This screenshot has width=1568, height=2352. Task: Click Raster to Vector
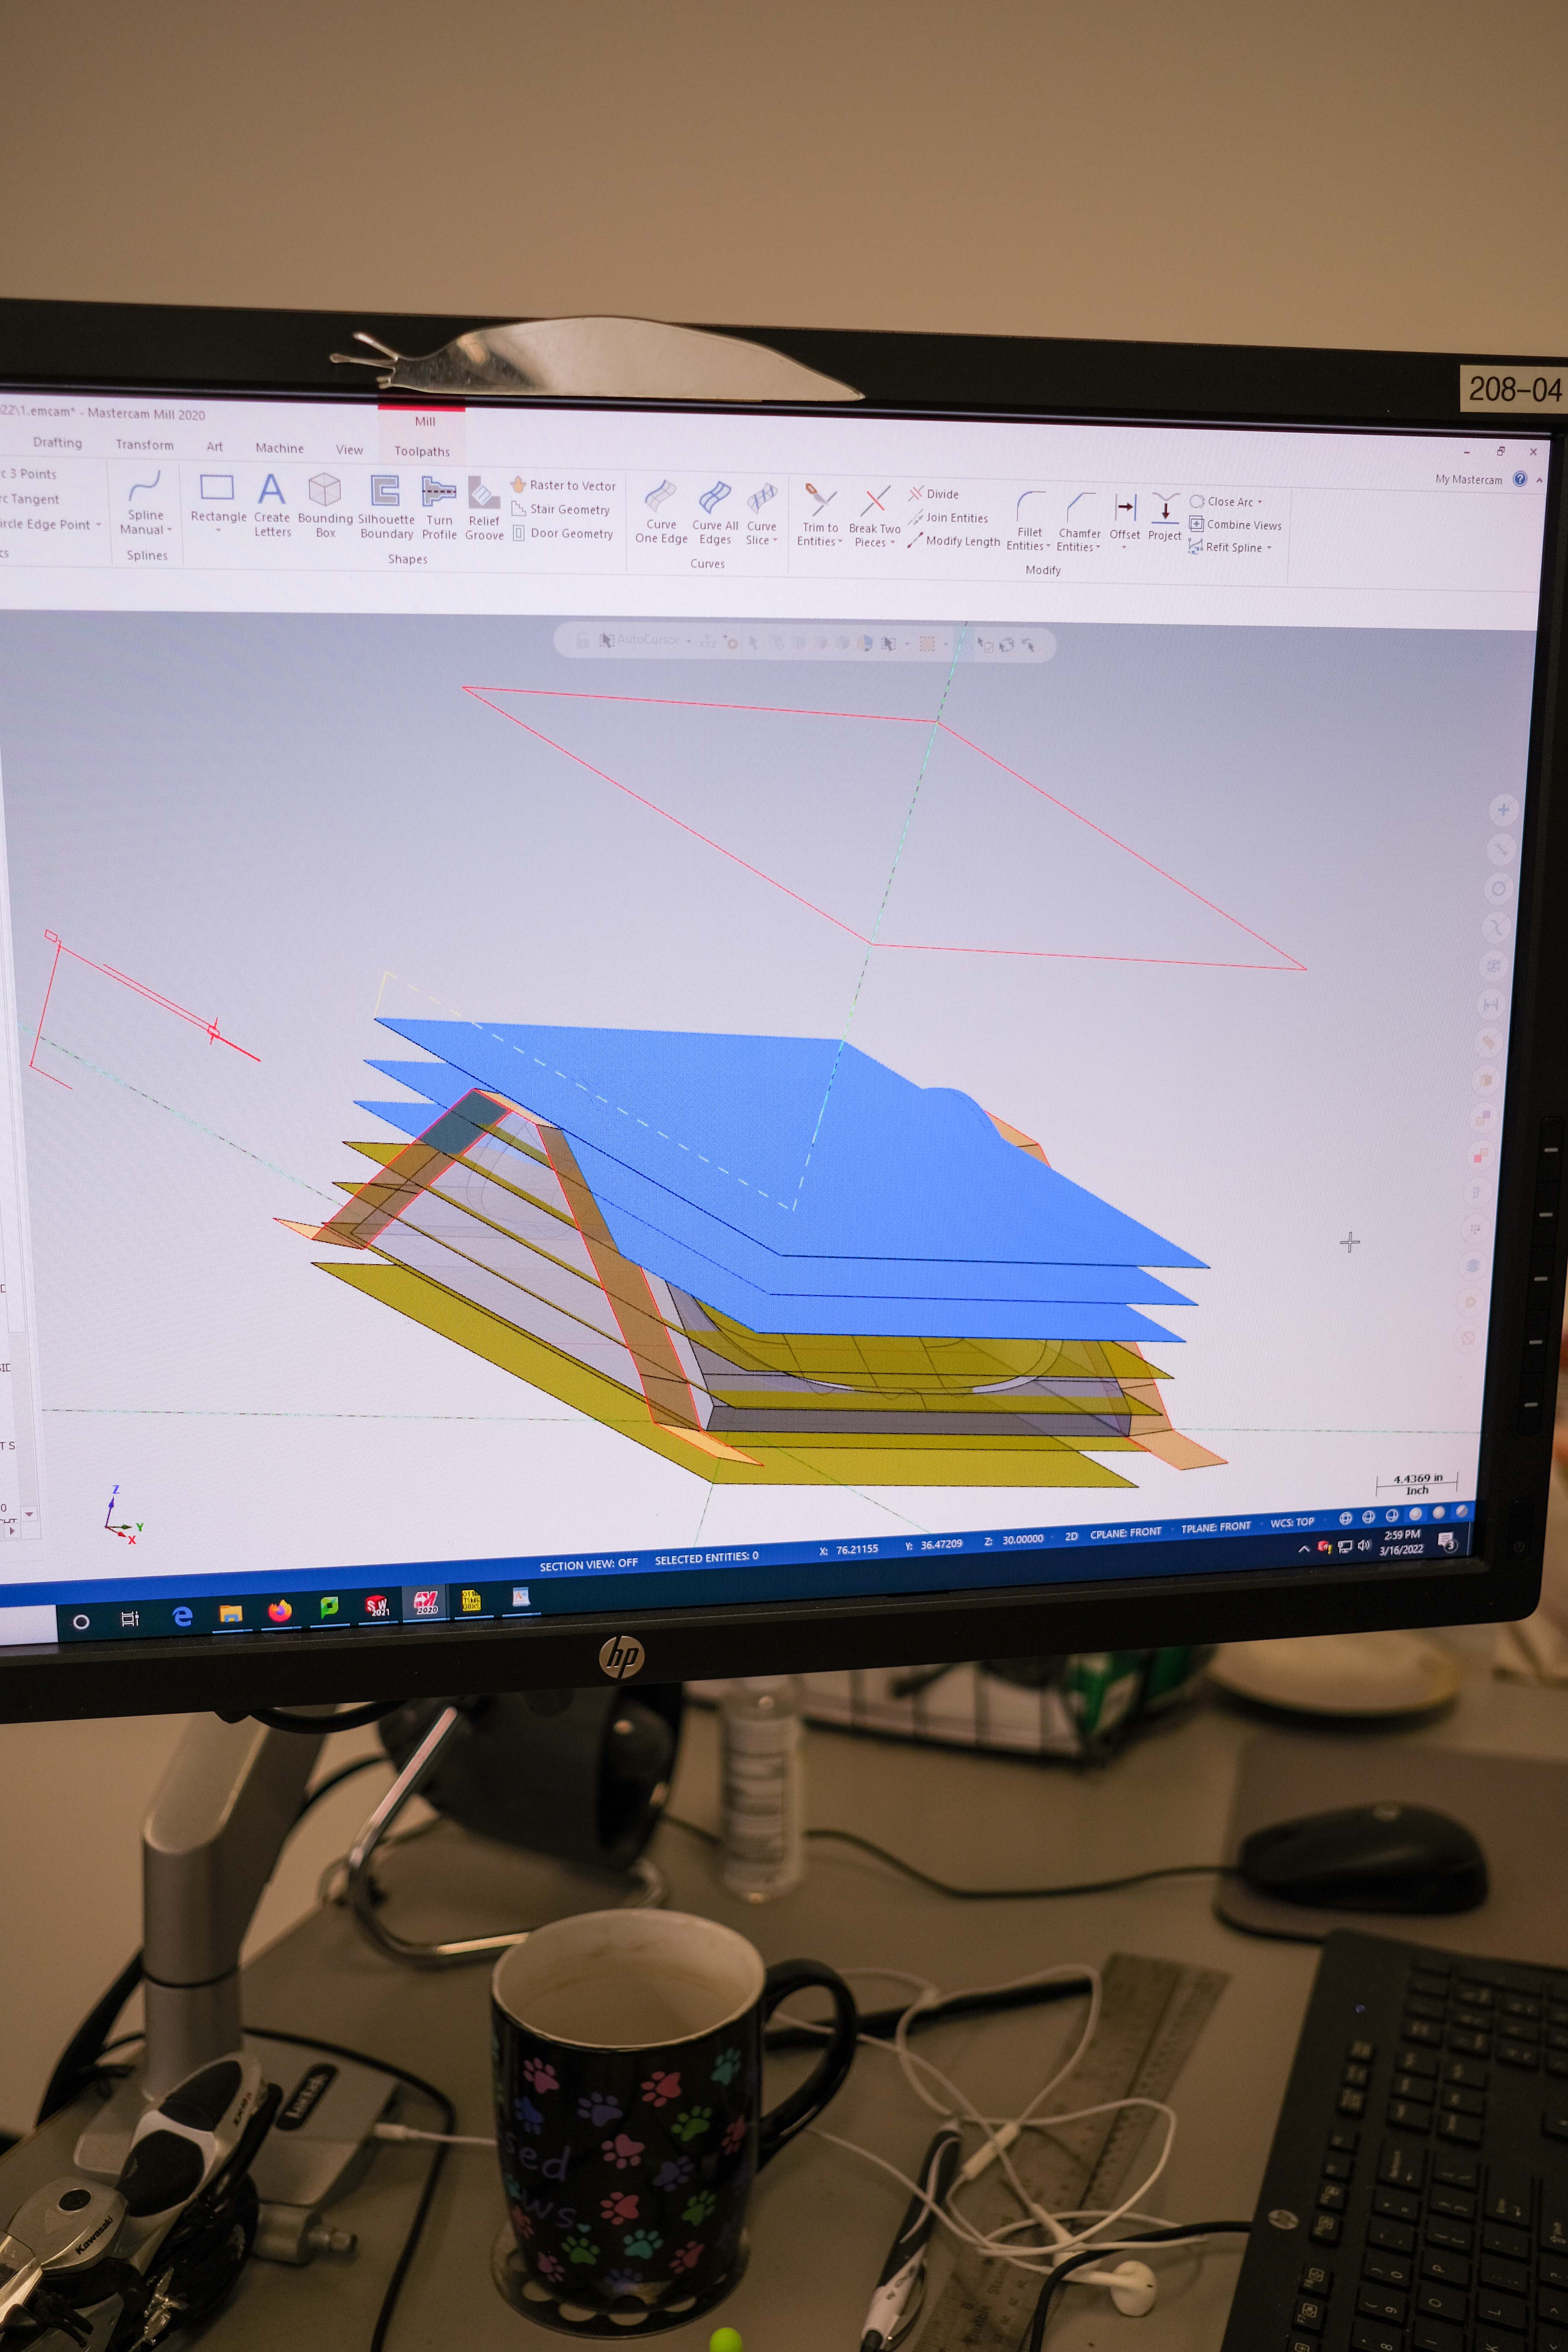click(x=564, y=485)
